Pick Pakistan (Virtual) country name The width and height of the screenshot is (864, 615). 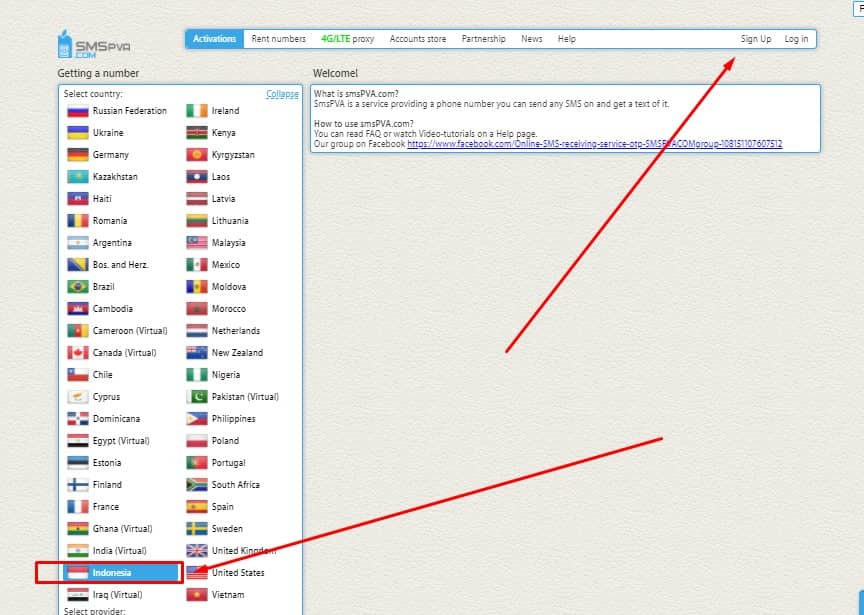pos(245,397)
